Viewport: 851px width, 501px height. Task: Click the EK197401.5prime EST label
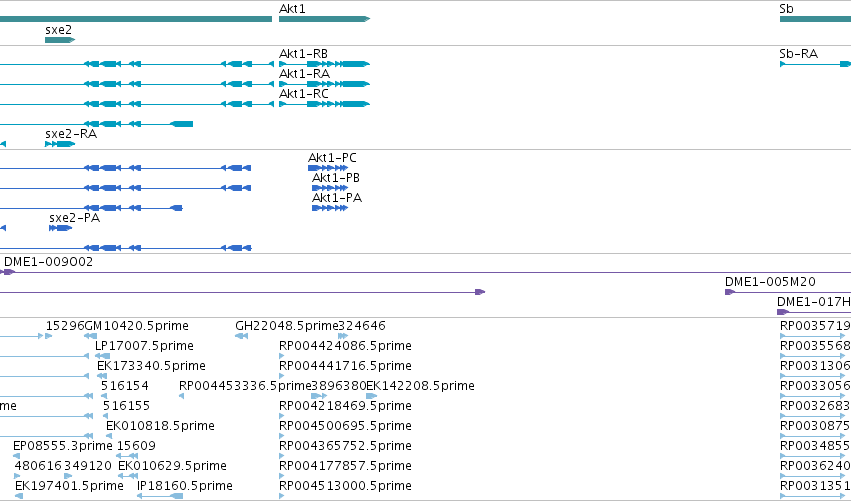click(69, 486)
